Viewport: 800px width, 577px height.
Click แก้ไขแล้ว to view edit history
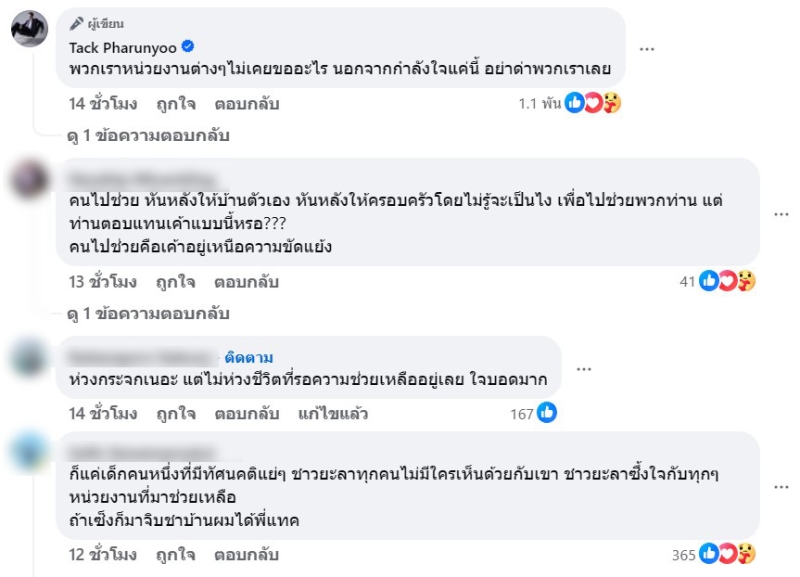point(330,413)
